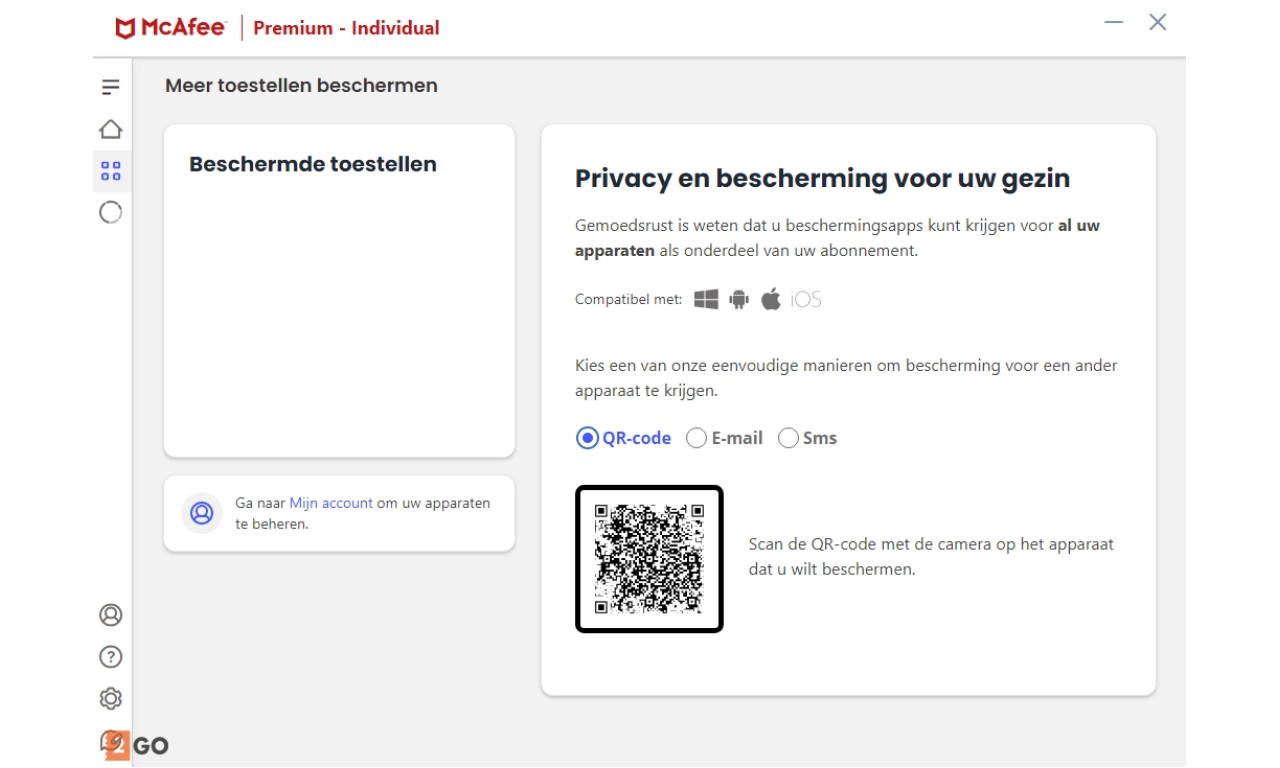Screen dimensions: 1280x768
Task: Open the account profile icon in sidebar
Action: (110, 615)
